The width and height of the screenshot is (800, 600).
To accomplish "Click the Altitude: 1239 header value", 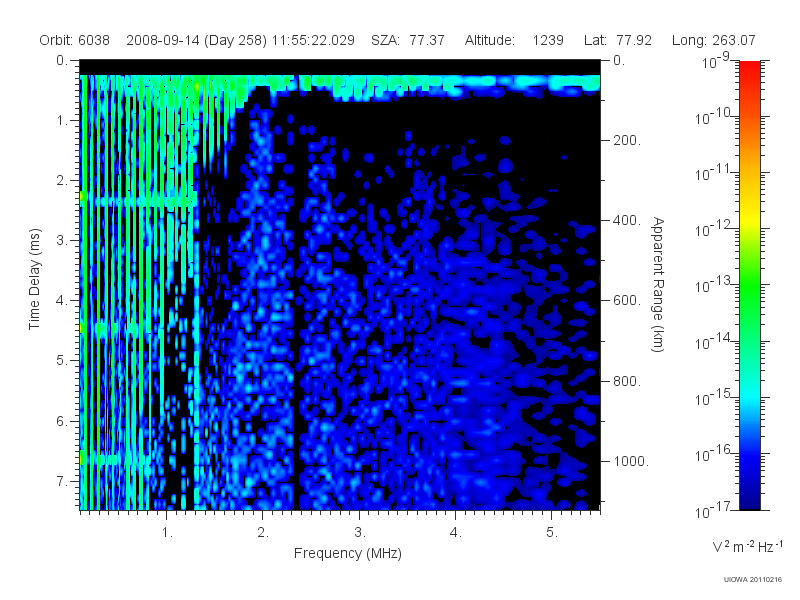I will [x=514, y=40].
